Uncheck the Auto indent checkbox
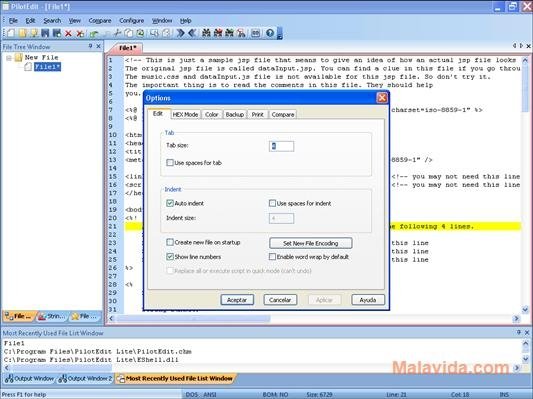Viewport: 533px width, 399px height. [x=170, y=203]
